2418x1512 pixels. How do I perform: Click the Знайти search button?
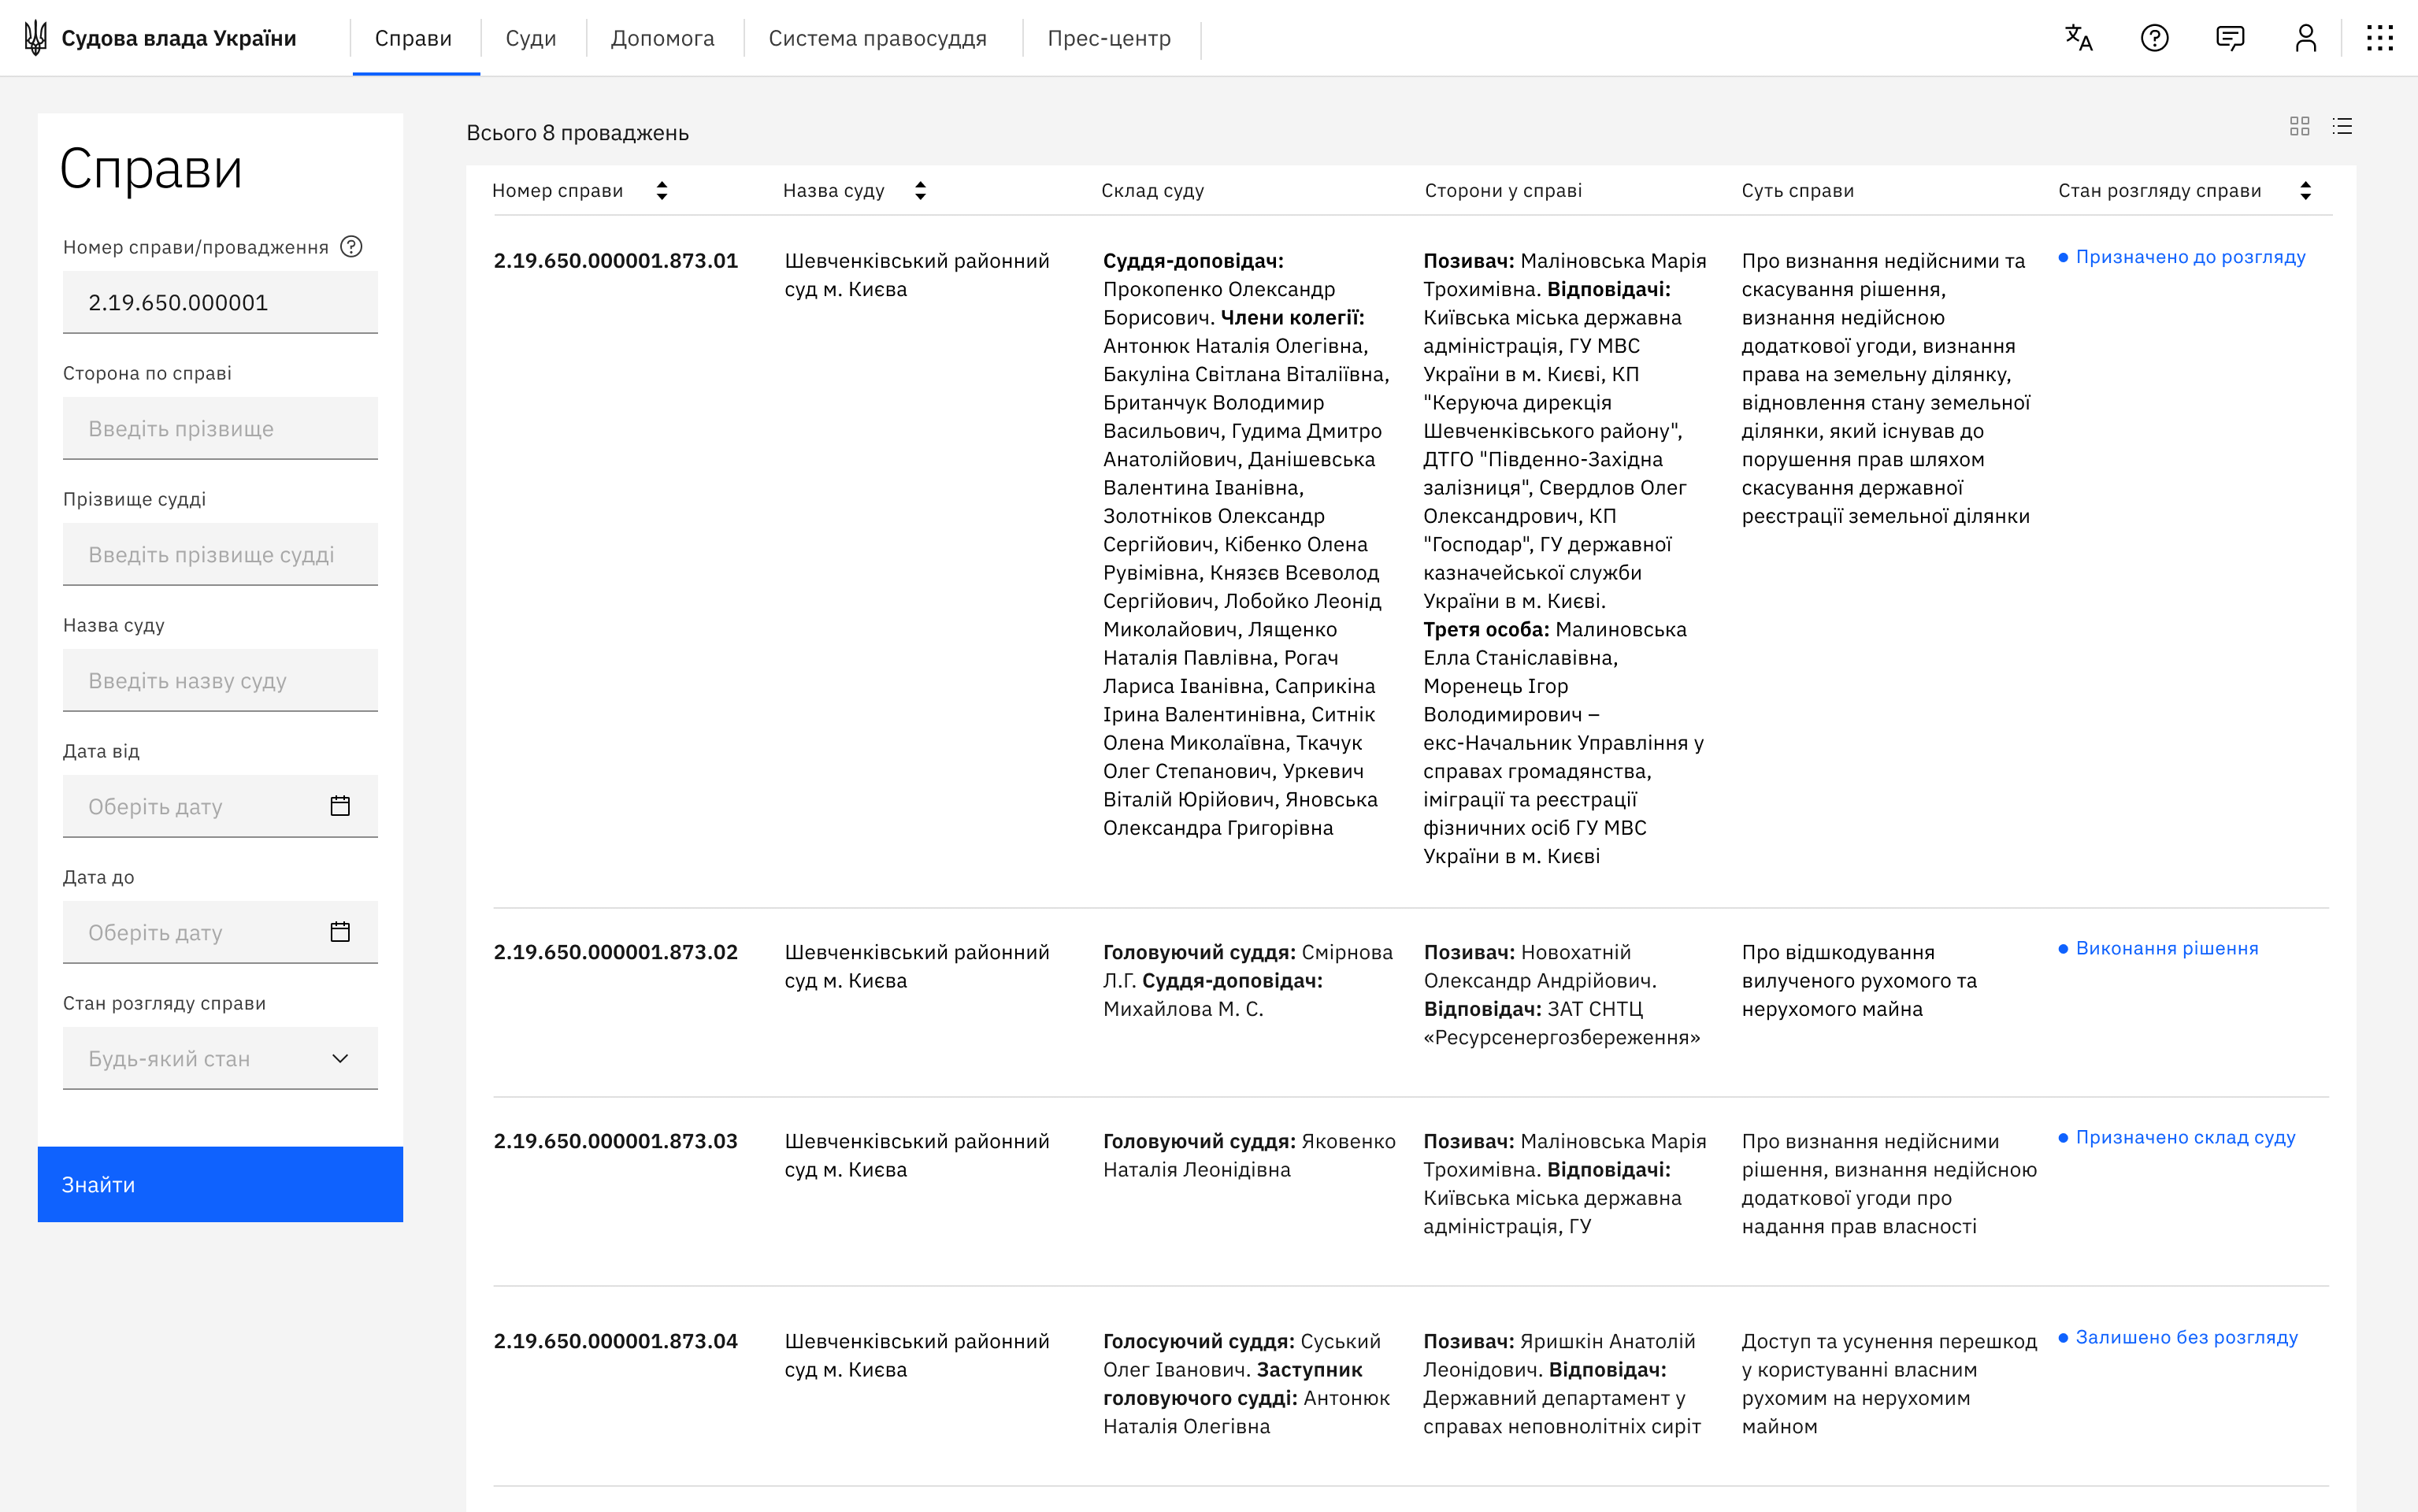(220, 1184)
